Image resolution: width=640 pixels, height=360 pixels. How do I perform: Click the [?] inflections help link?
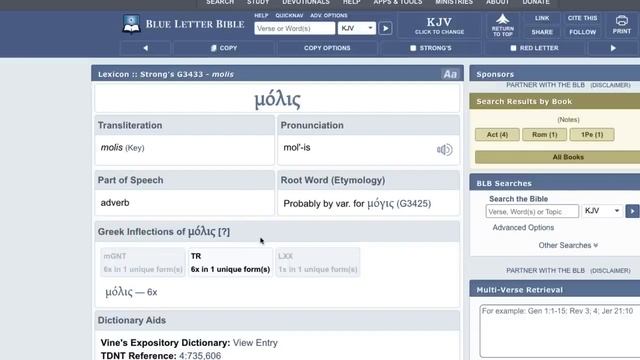coord(224,232)
